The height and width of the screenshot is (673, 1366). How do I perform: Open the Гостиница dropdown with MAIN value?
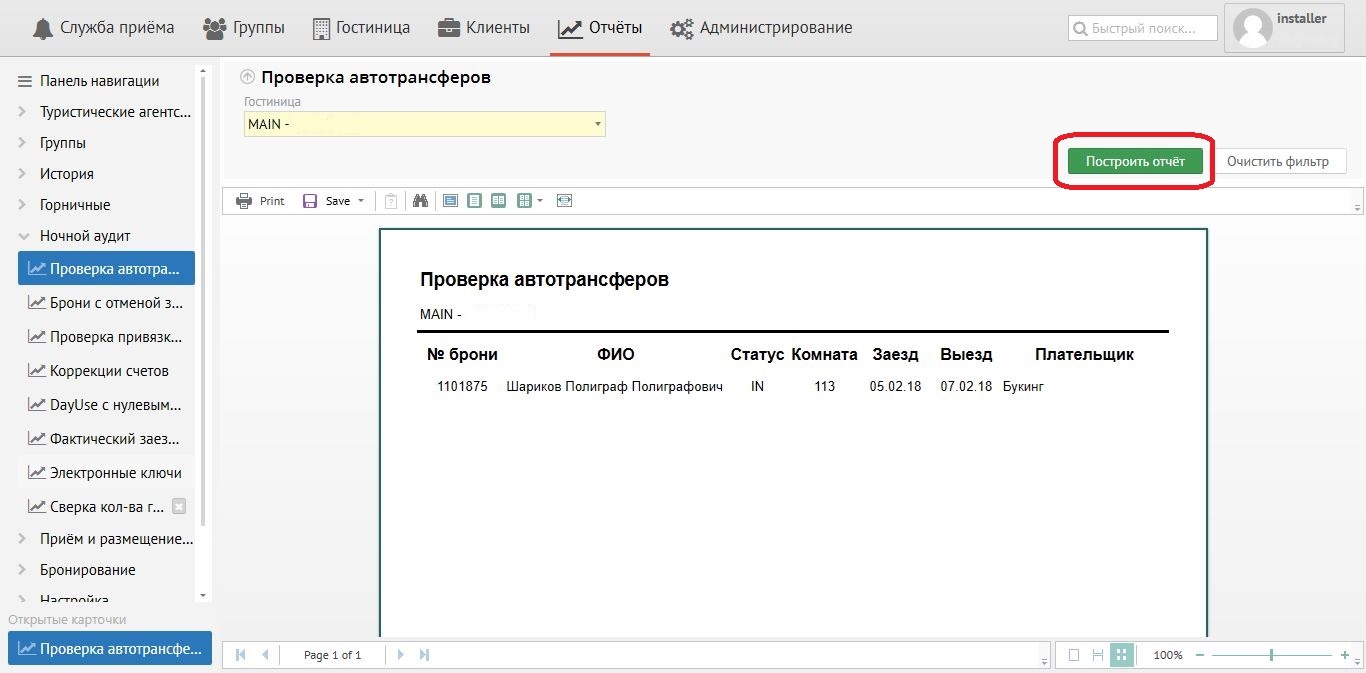click(x=425, y=124)
